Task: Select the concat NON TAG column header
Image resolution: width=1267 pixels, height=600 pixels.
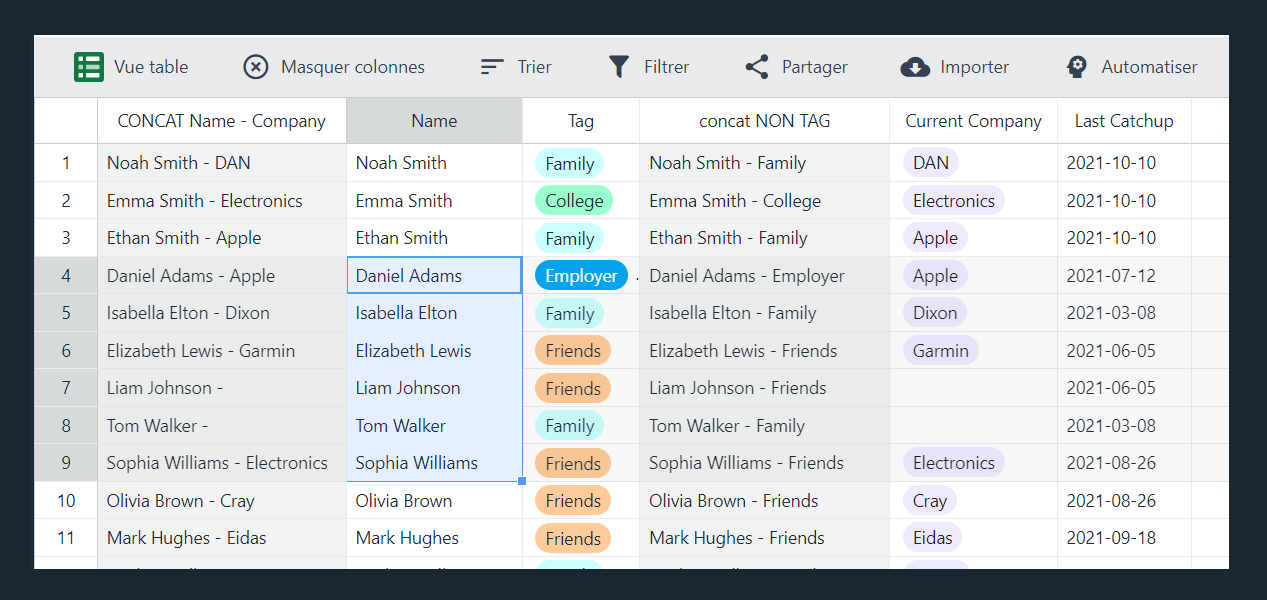Action: tap(765, 121)
